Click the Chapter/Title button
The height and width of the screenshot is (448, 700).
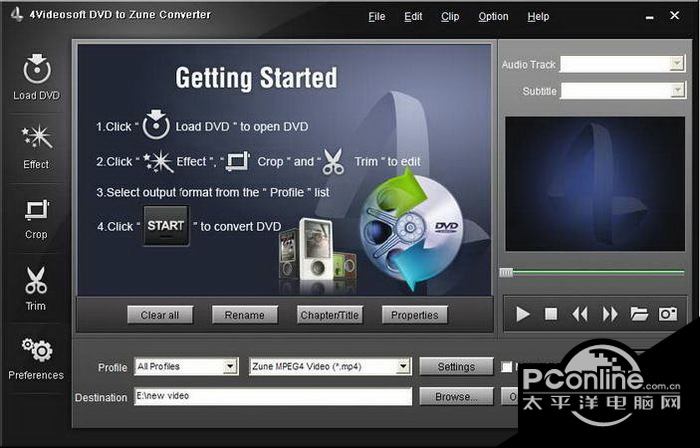329,315
